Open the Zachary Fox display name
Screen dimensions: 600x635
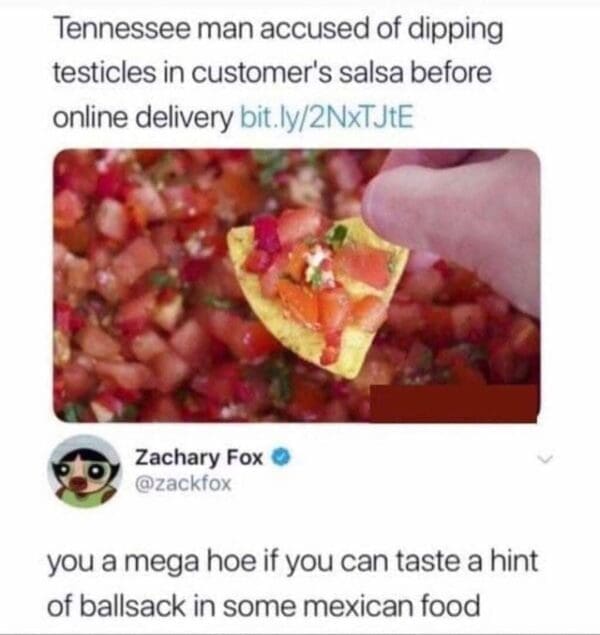[199, 458]
